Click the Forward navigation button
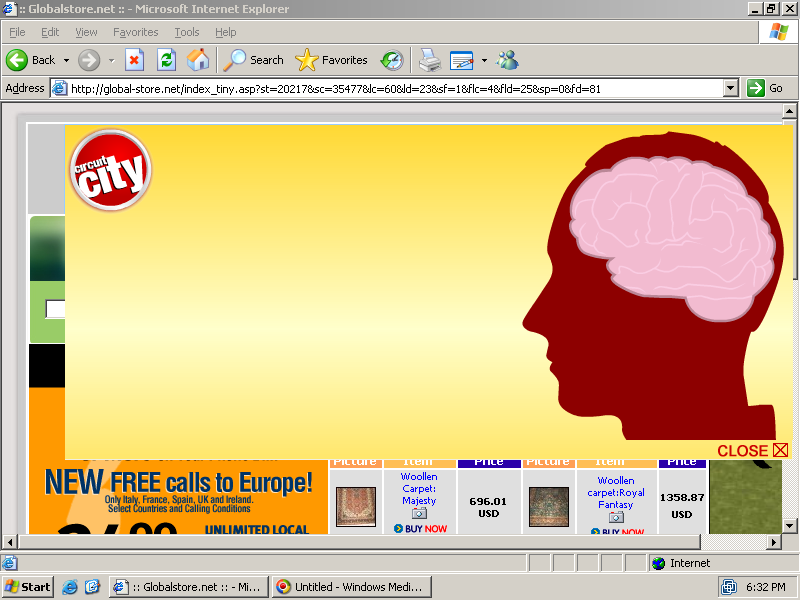800x600 pixels. tap(89, 60)
